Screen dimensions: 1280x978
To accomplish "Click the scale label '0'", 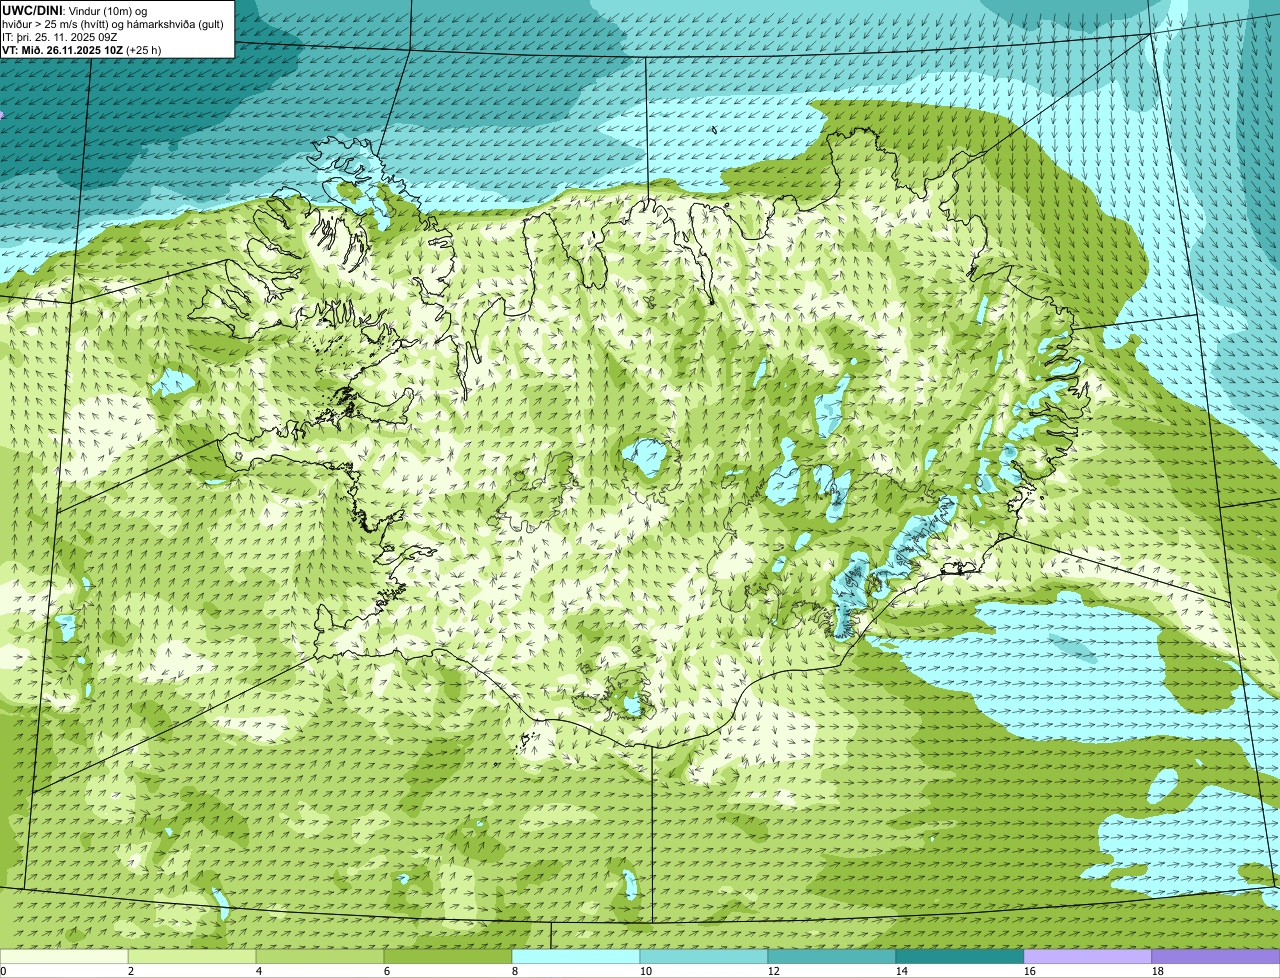I will pyautogui.click(x=3, y=971).
